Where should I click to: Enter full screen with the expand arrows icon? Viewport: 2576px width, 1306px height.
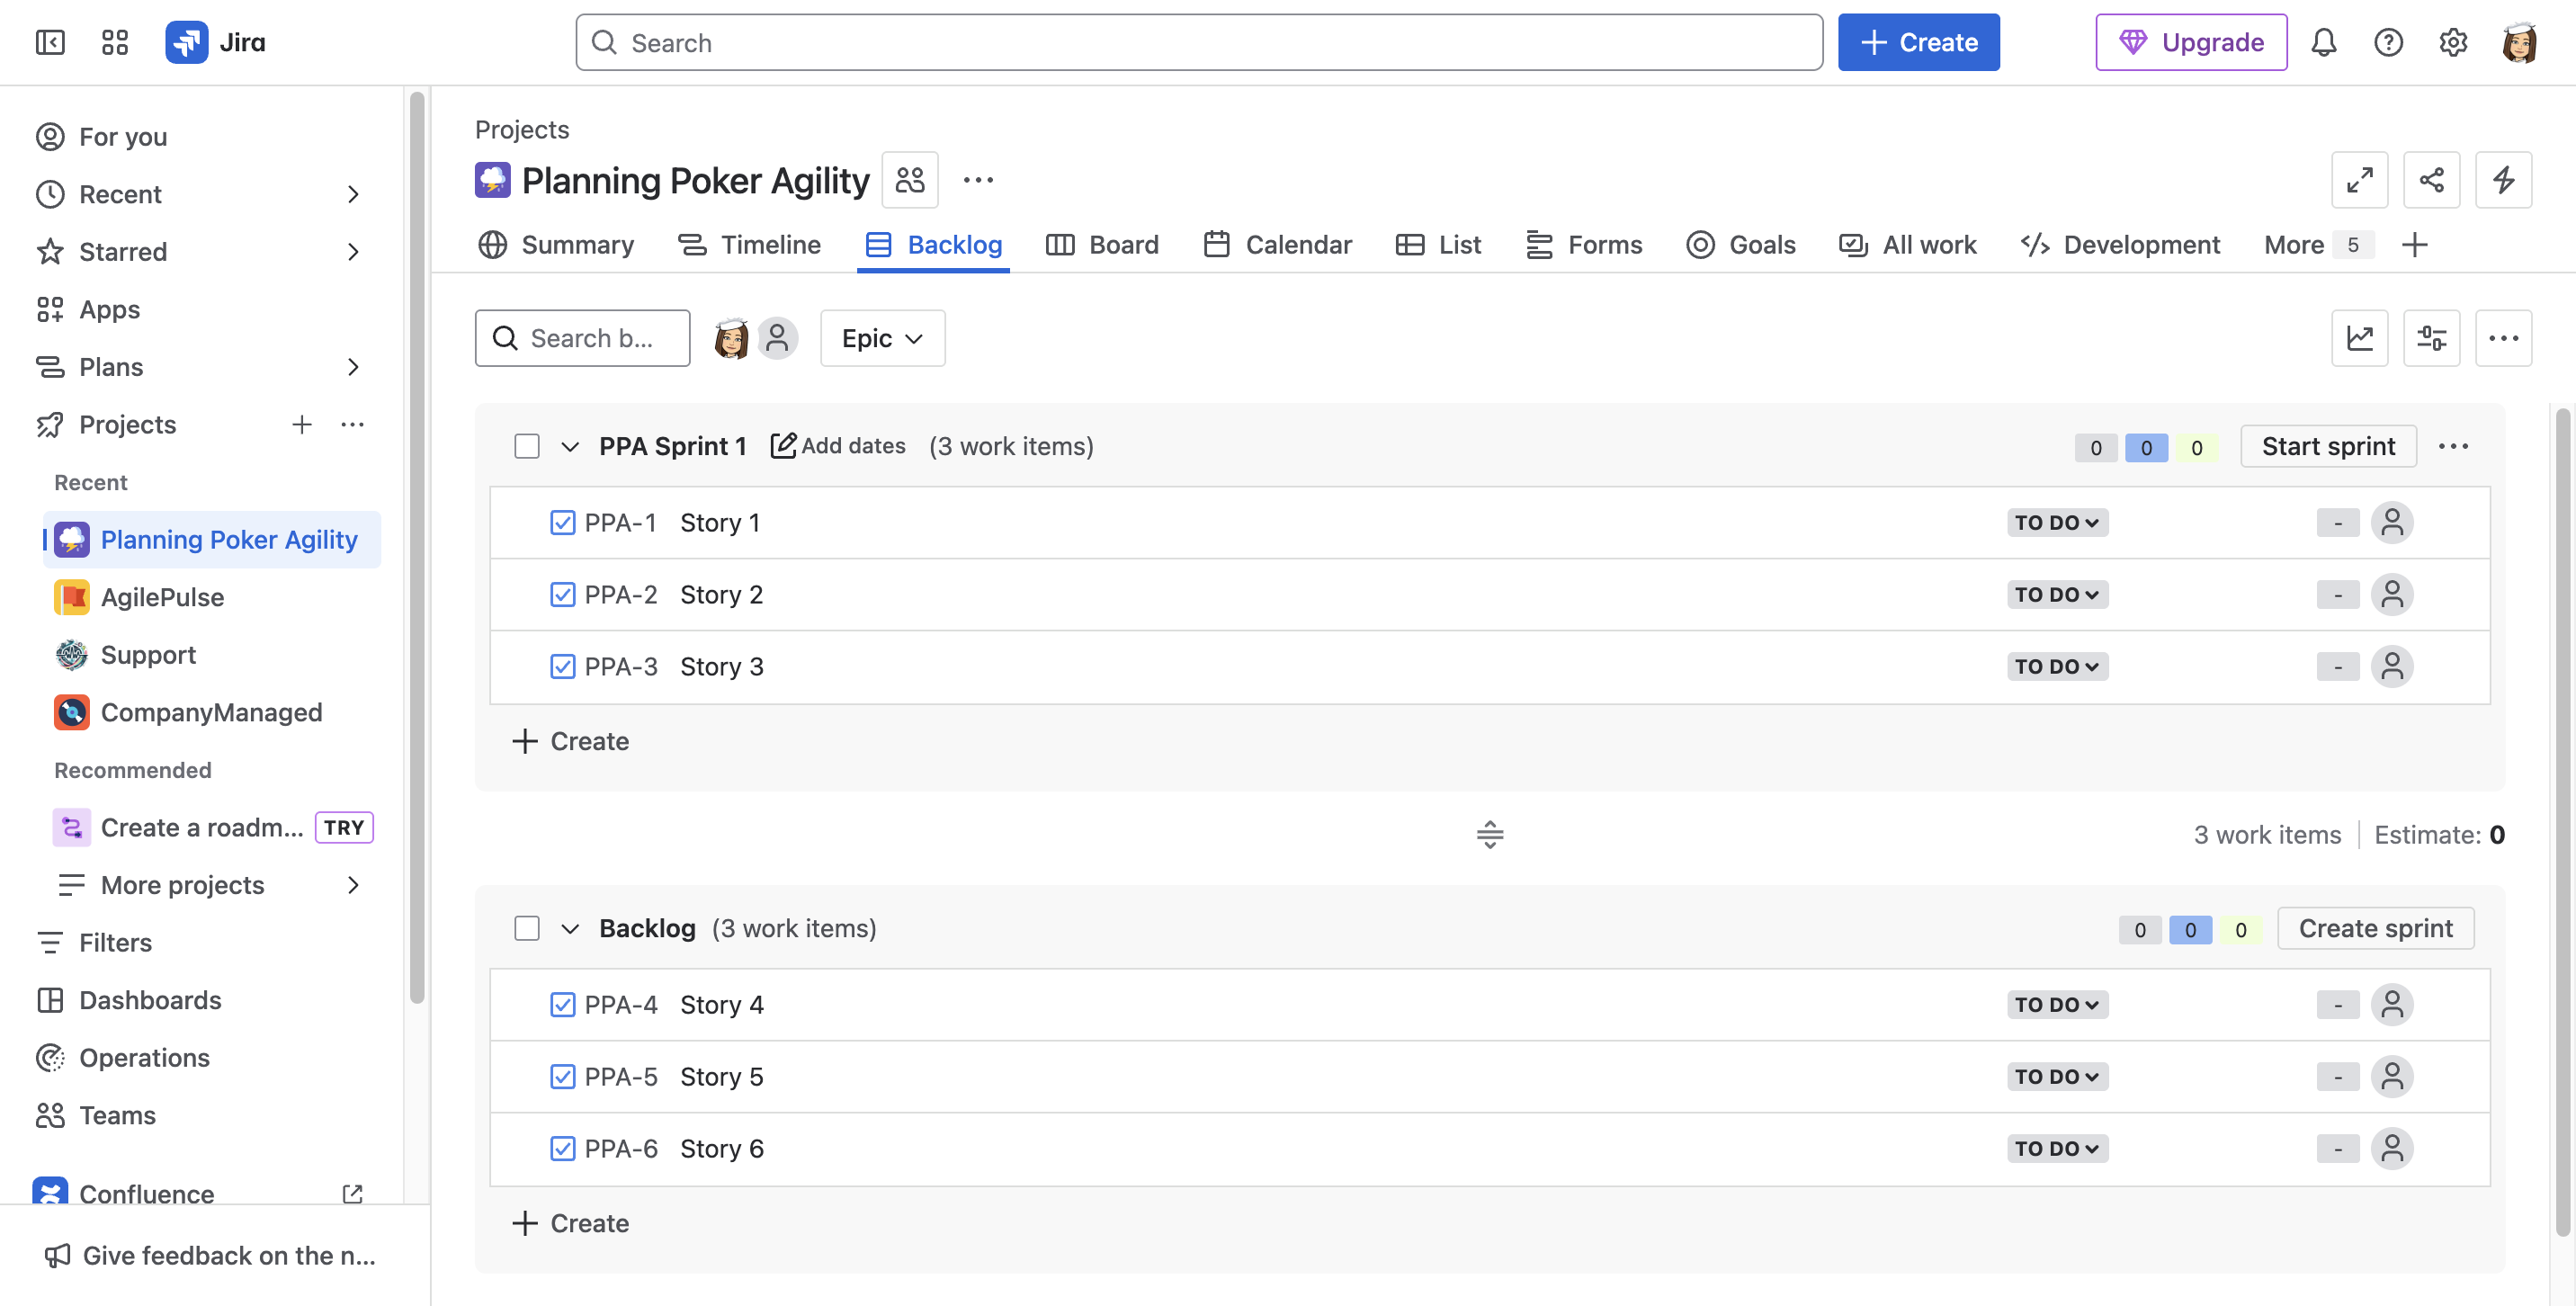(2359, 180)
